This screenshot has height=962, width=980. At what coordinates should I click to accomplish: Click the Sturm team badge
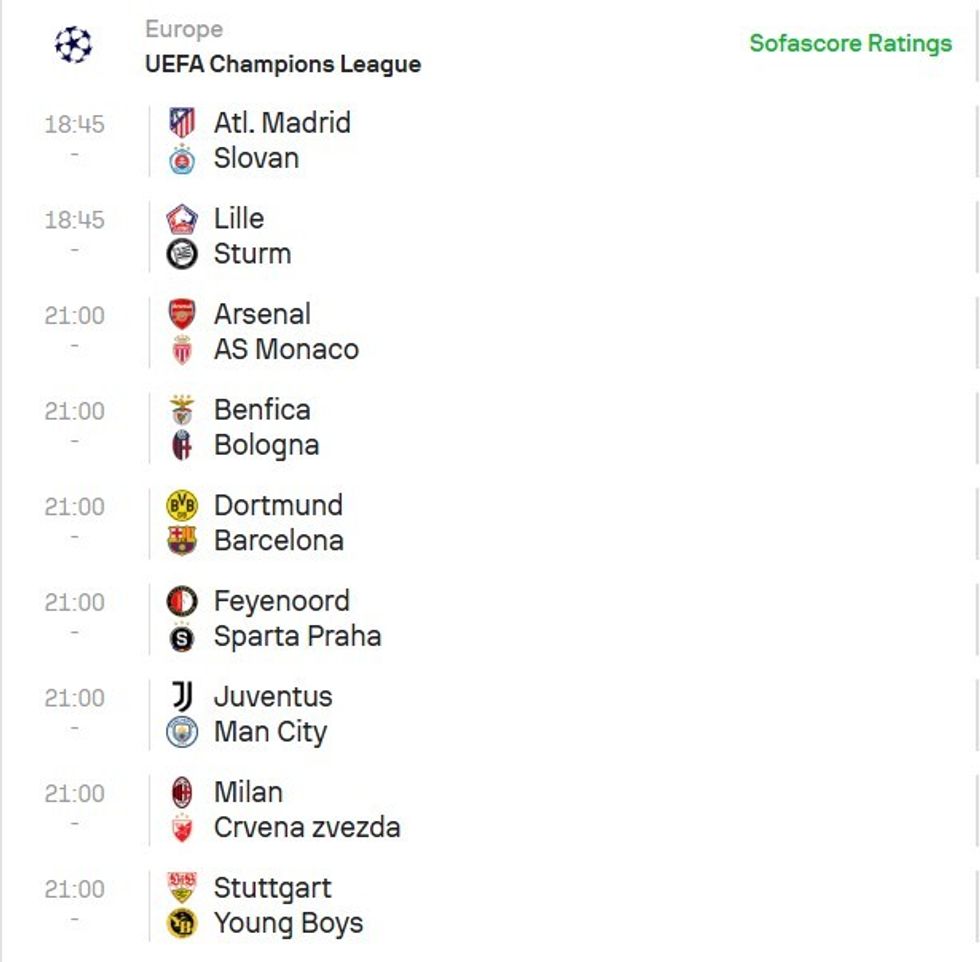pos(183,252)
